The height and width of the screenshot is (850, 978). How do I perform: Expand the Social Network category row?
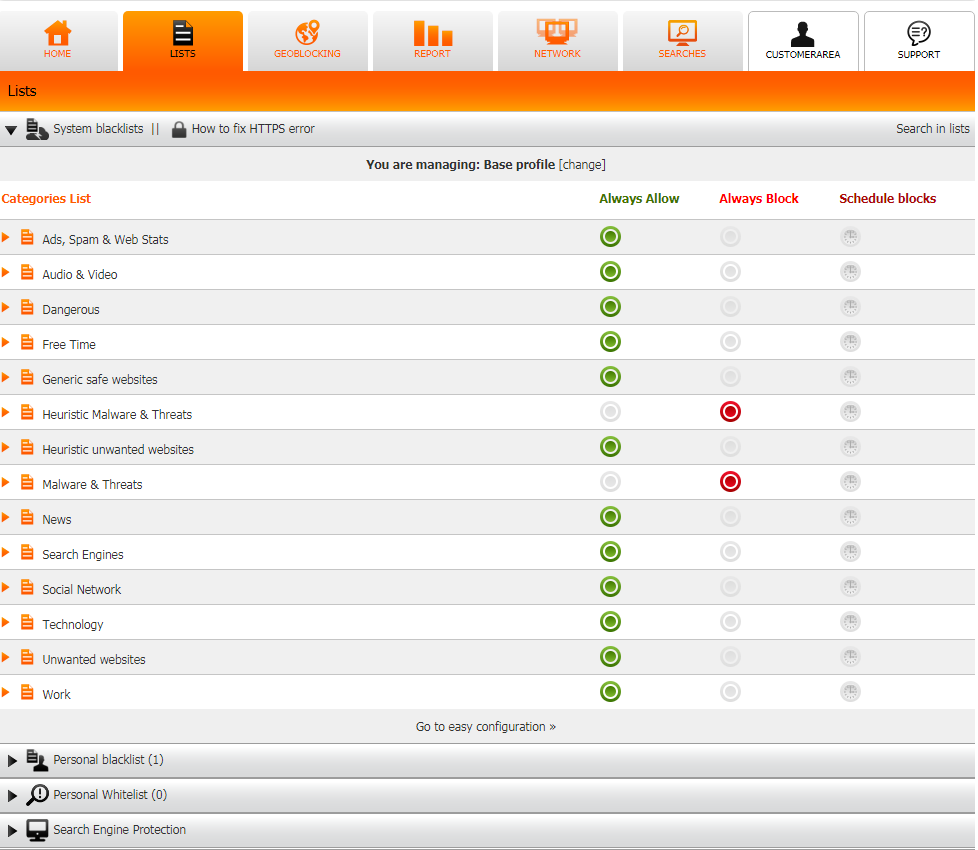point(6,588)
